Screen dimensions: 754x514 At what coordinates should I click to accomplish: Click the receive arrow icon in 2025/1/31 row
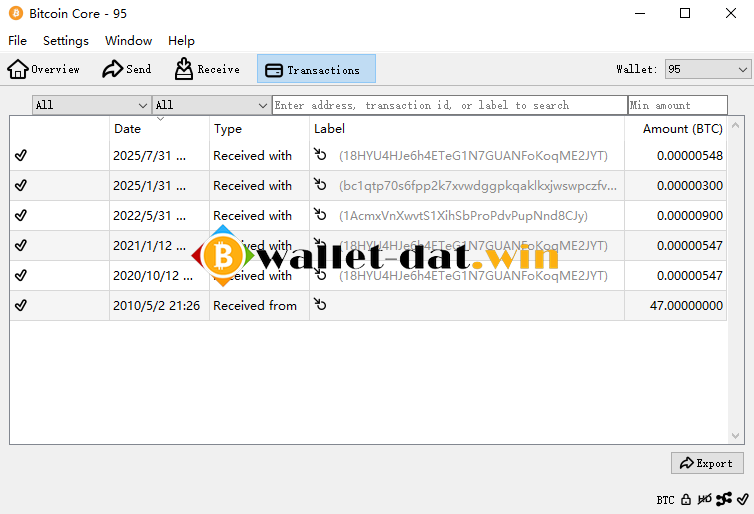click(x=320, y=184)
